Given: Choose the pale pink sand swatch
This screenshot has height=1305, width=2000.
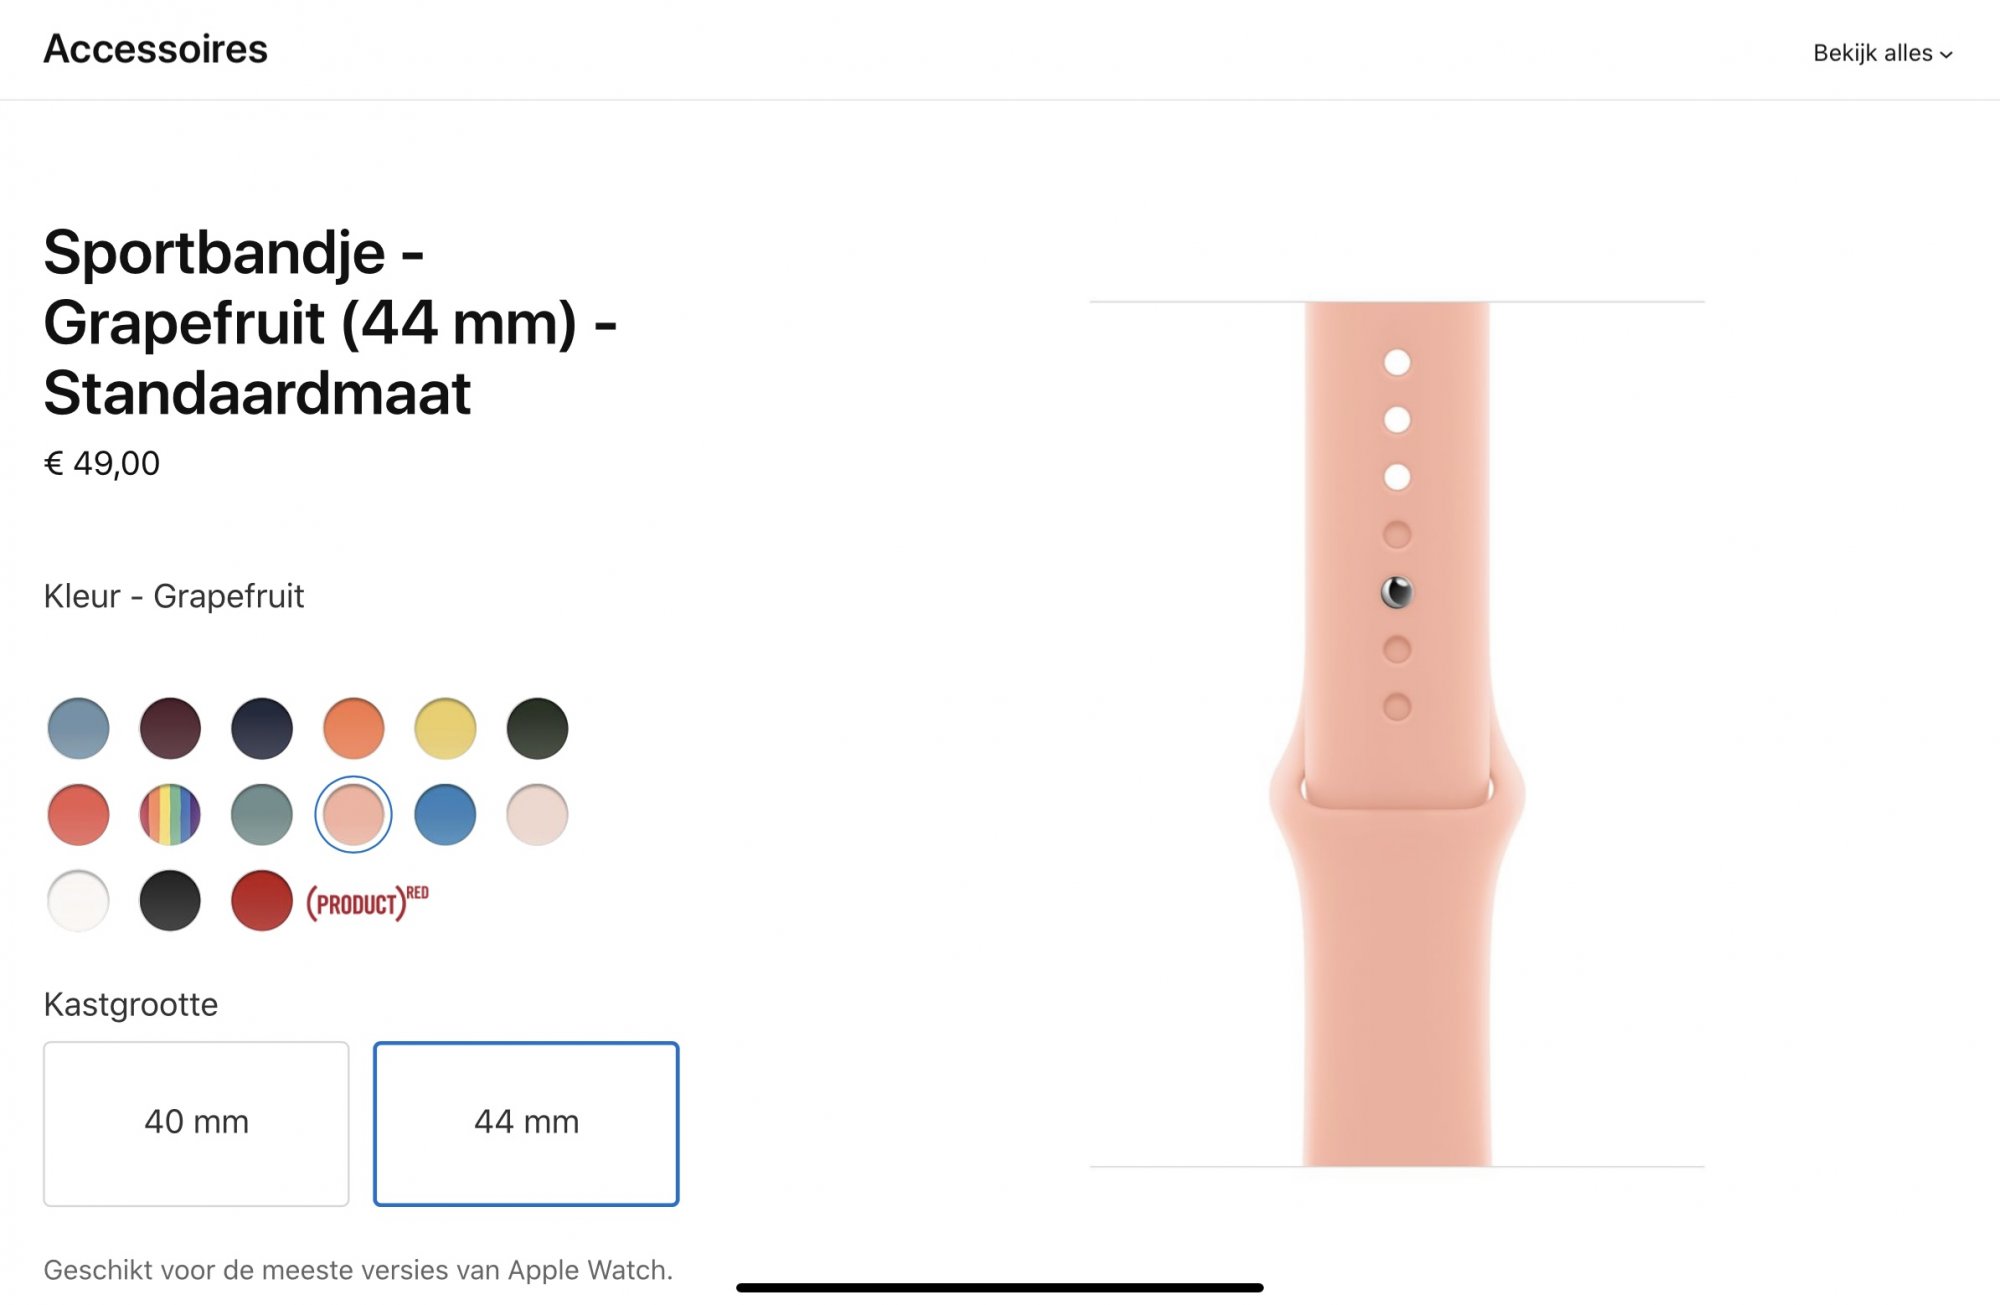Looking at the screenshot, I should click(537, 814).
